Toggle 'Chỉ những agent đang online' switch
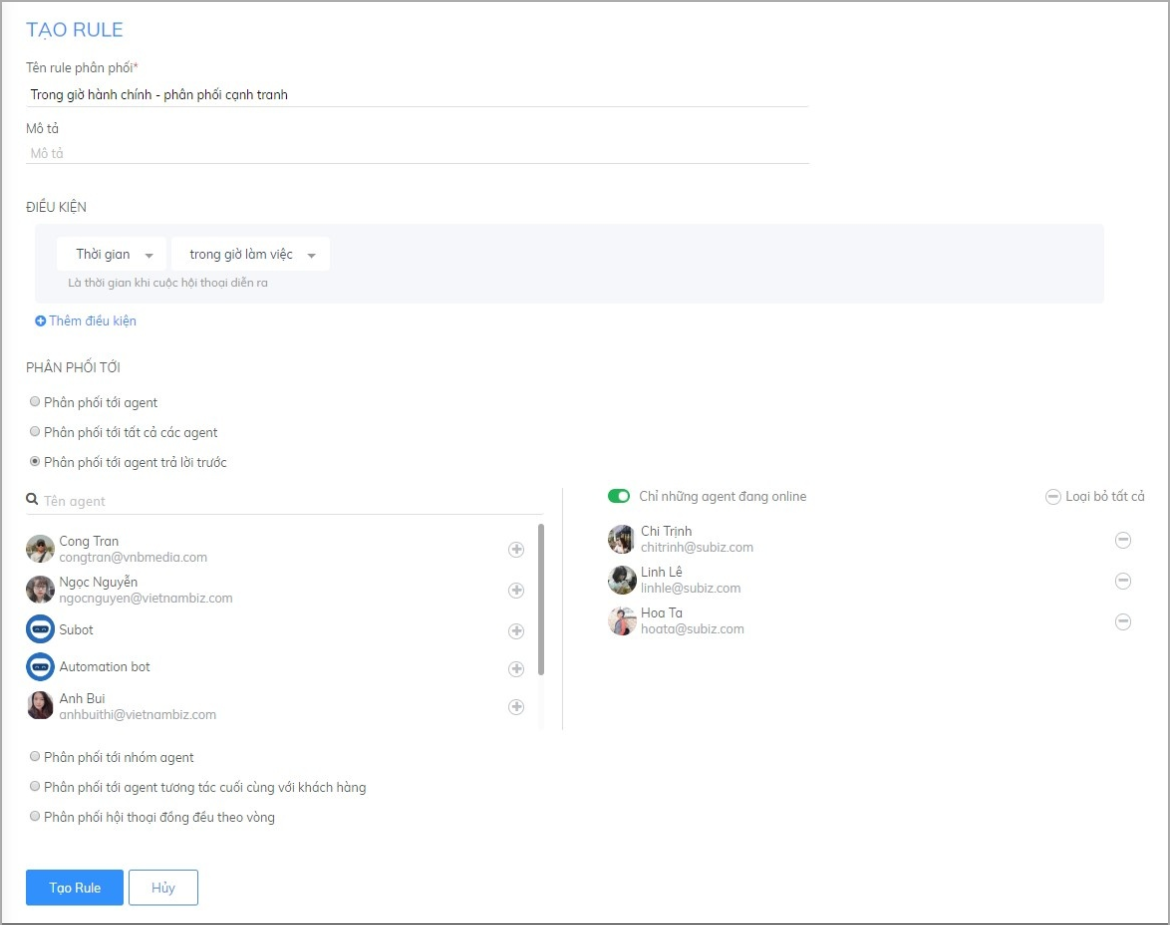The width and height of the screenshot is (1170, 925). tap(619, 496)
